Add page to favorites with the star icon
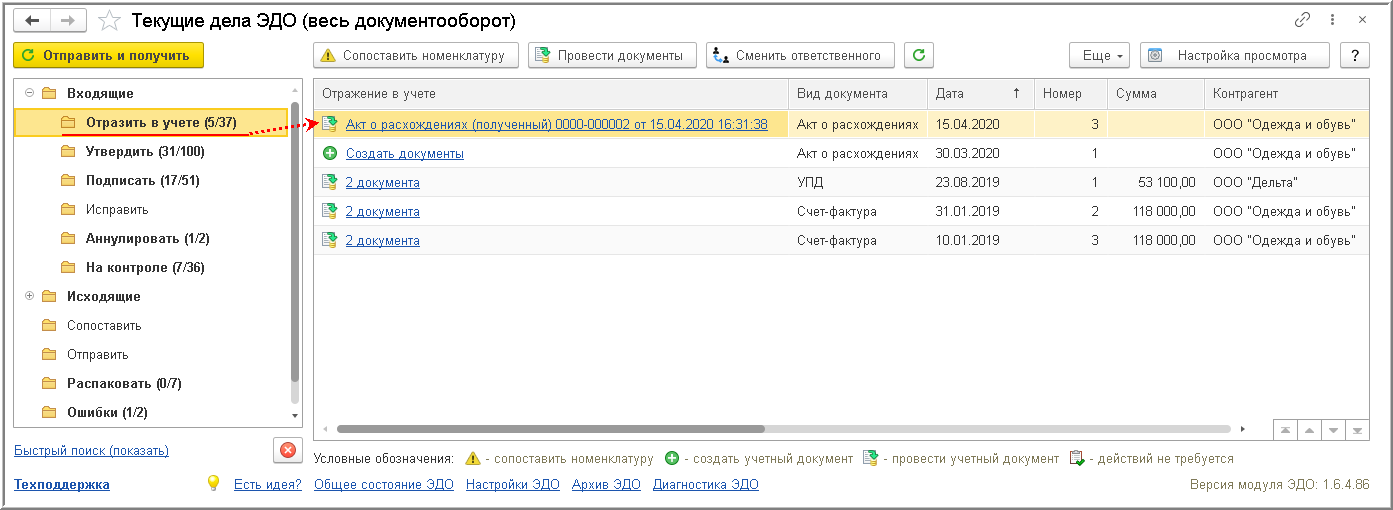1393x510 pixels. tap(110, 20)
